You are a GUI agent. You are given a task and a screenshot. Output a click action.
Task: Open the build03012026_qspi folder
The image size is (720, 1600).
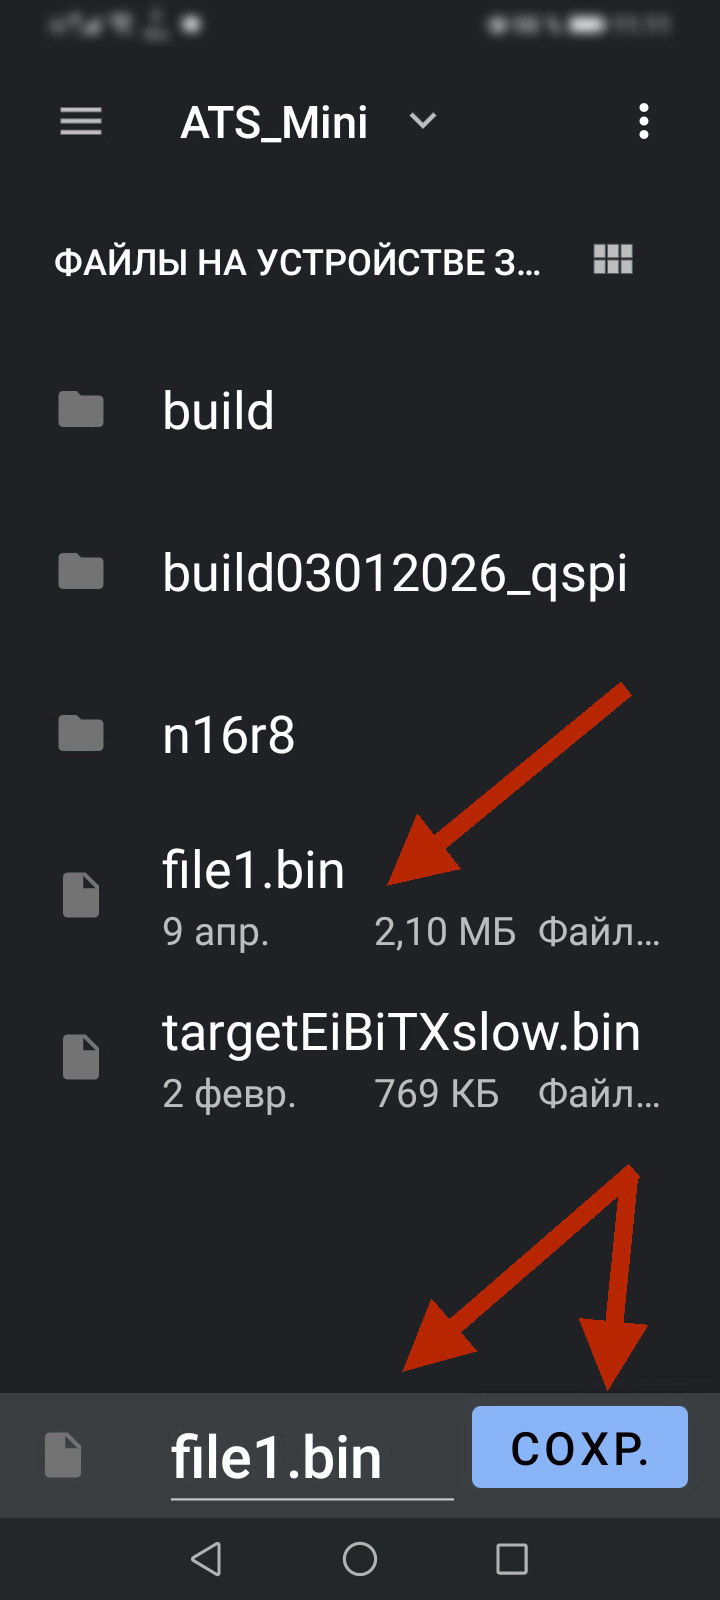395,573
